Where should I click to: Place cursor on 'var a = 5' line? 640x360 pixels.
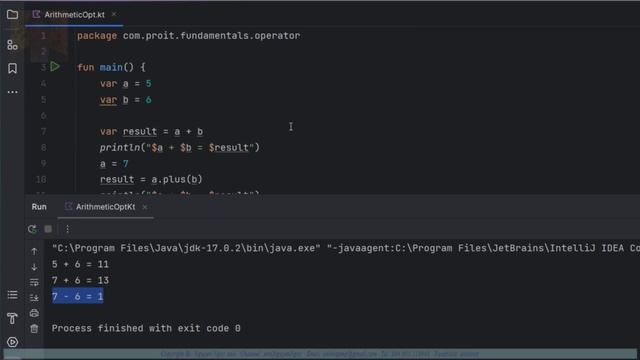(x=126, y=84)
